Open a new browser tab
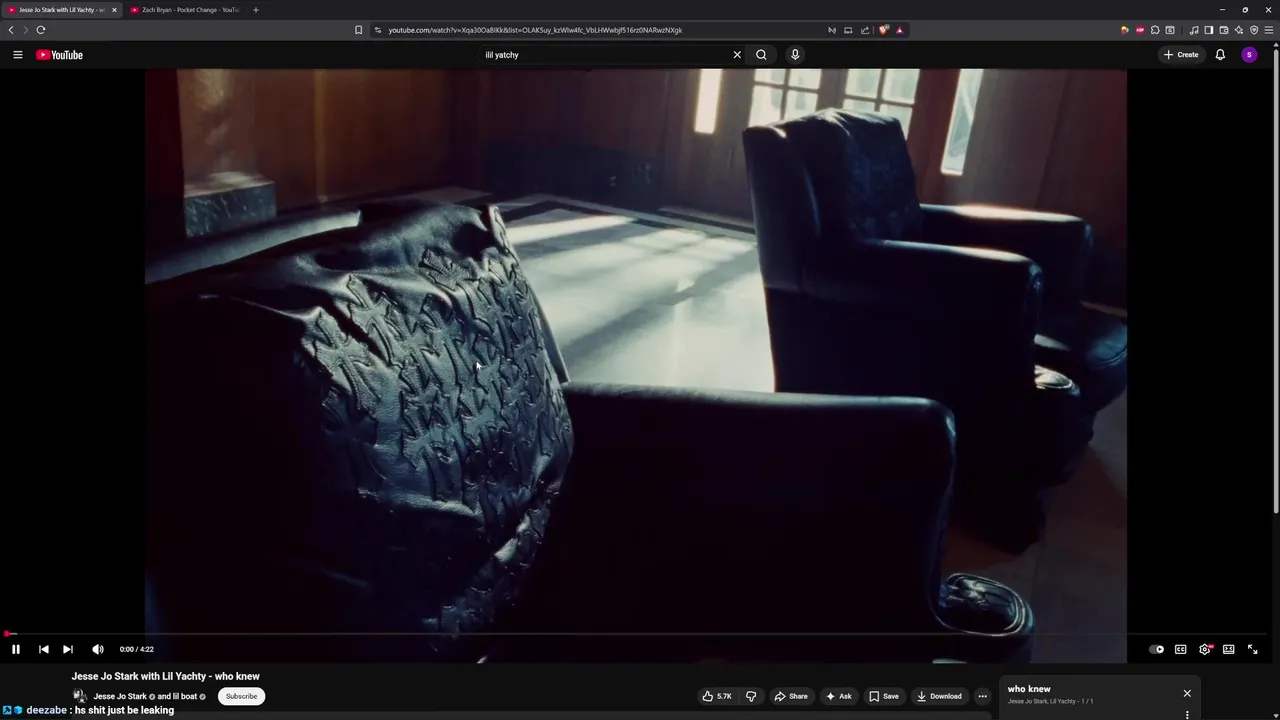The width and height of the screenshot is (1280, 720). click(x=255, y=10)
